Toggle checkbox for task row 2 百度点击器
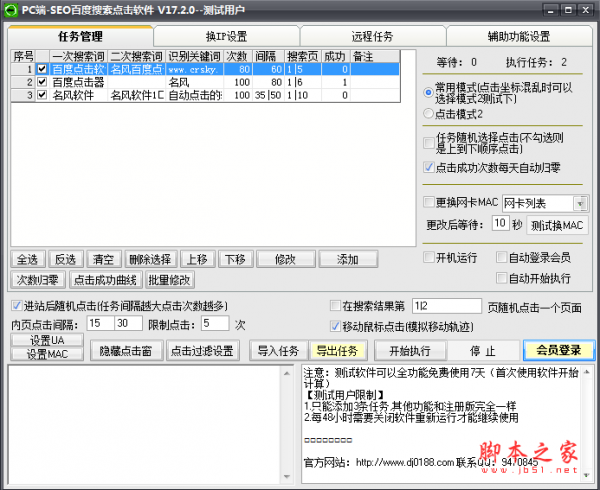 coord(42,82)
